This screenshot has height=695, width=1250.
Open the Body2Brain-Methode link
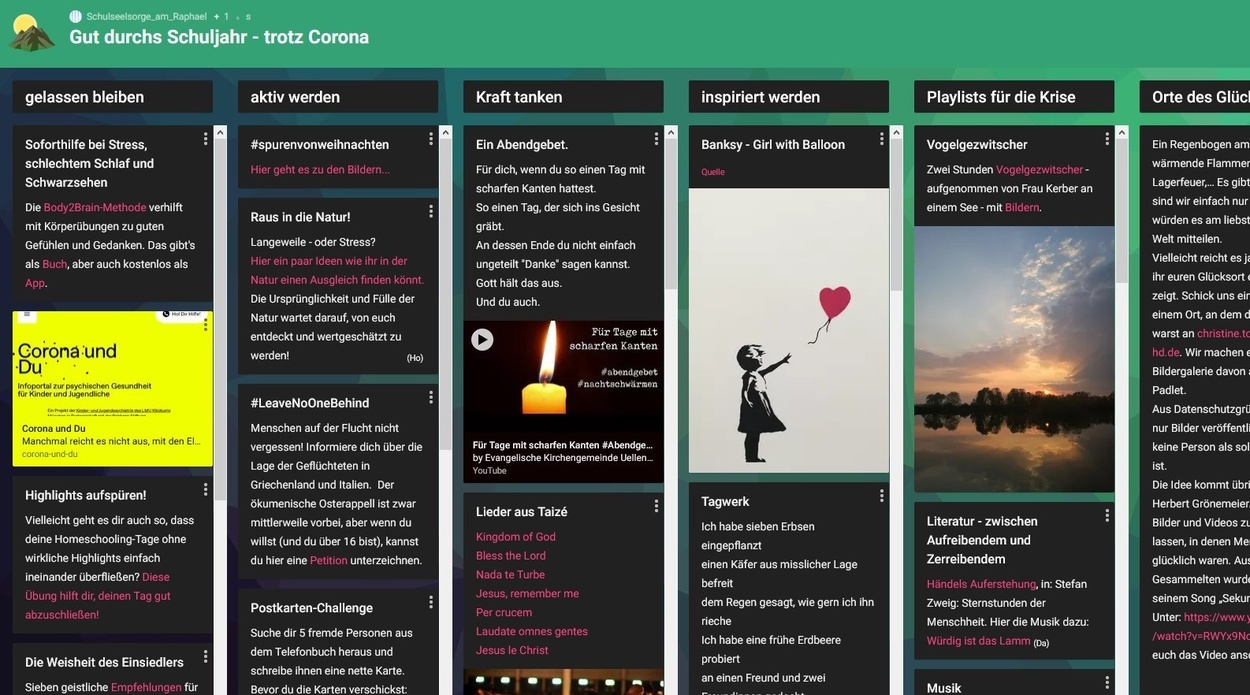95,208
